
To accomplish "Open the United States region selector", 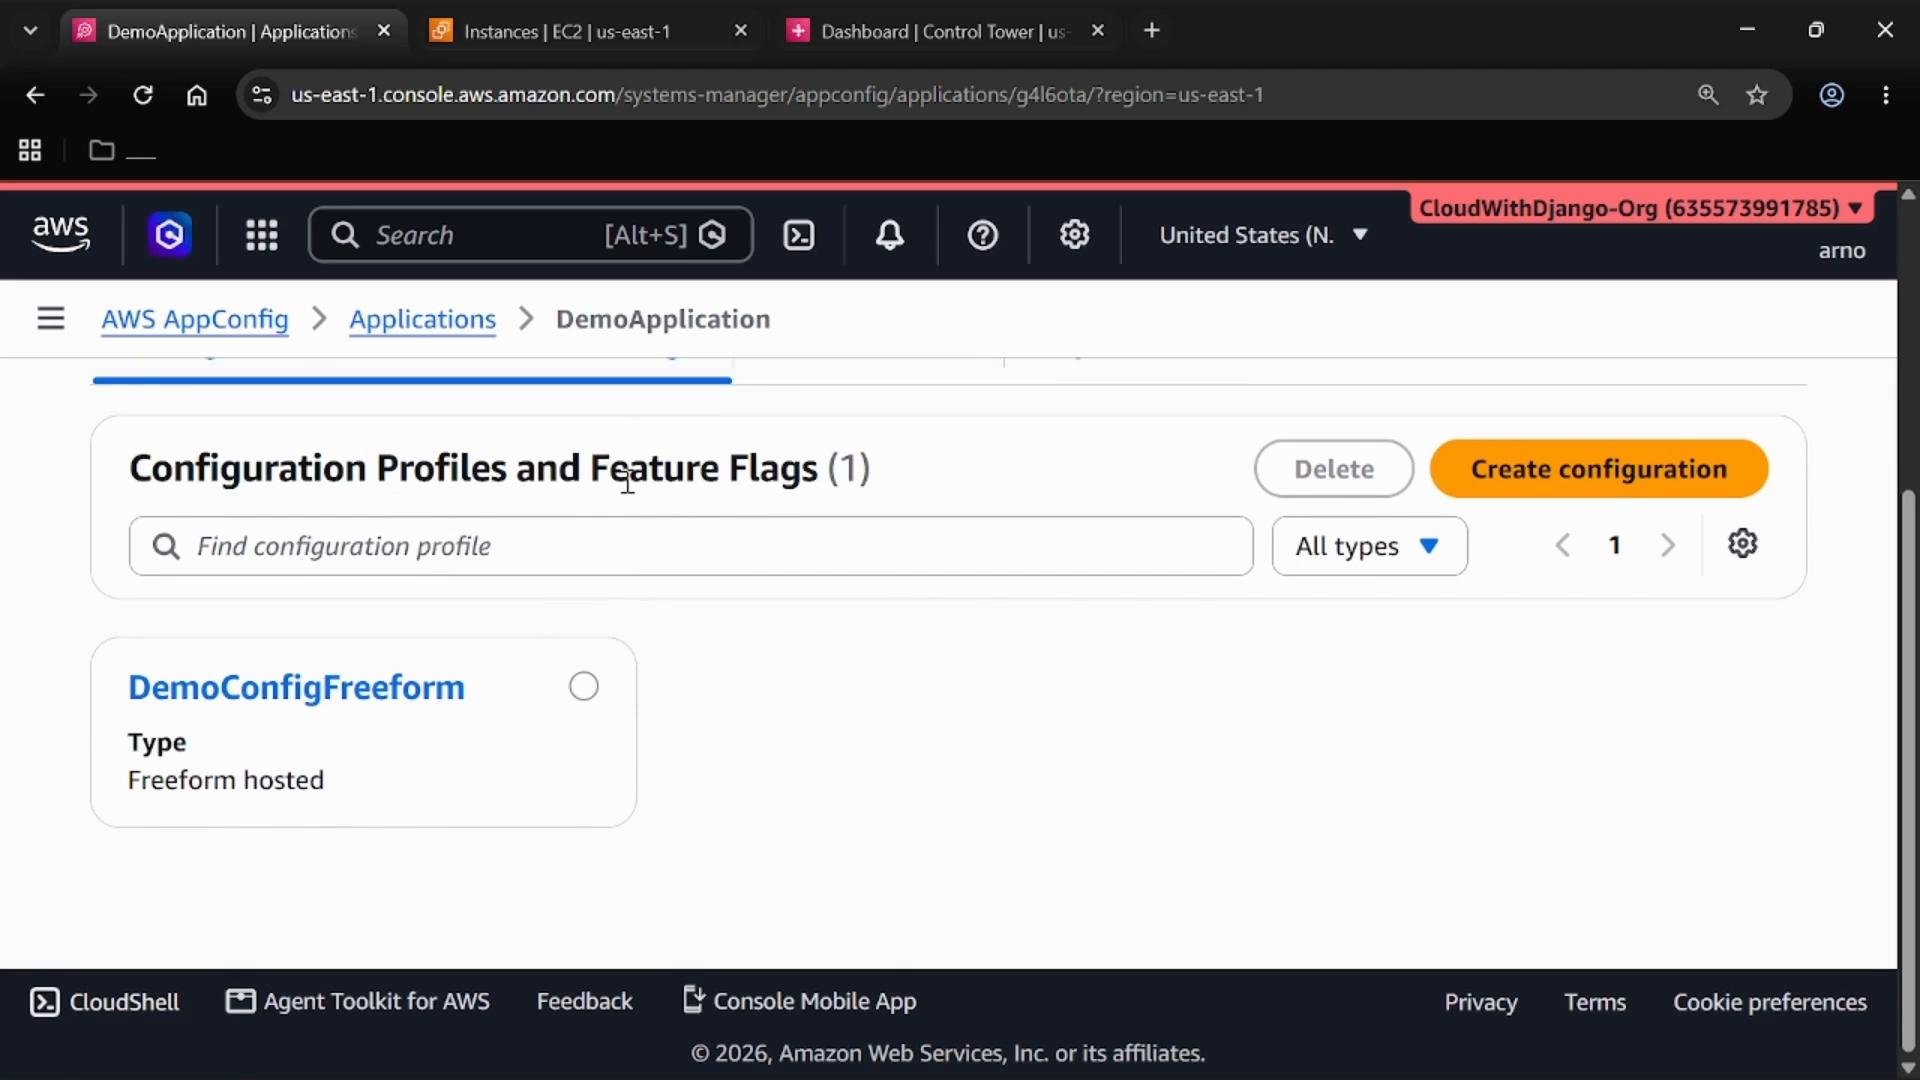I will pyautogui.click(x=1263, y=235).
